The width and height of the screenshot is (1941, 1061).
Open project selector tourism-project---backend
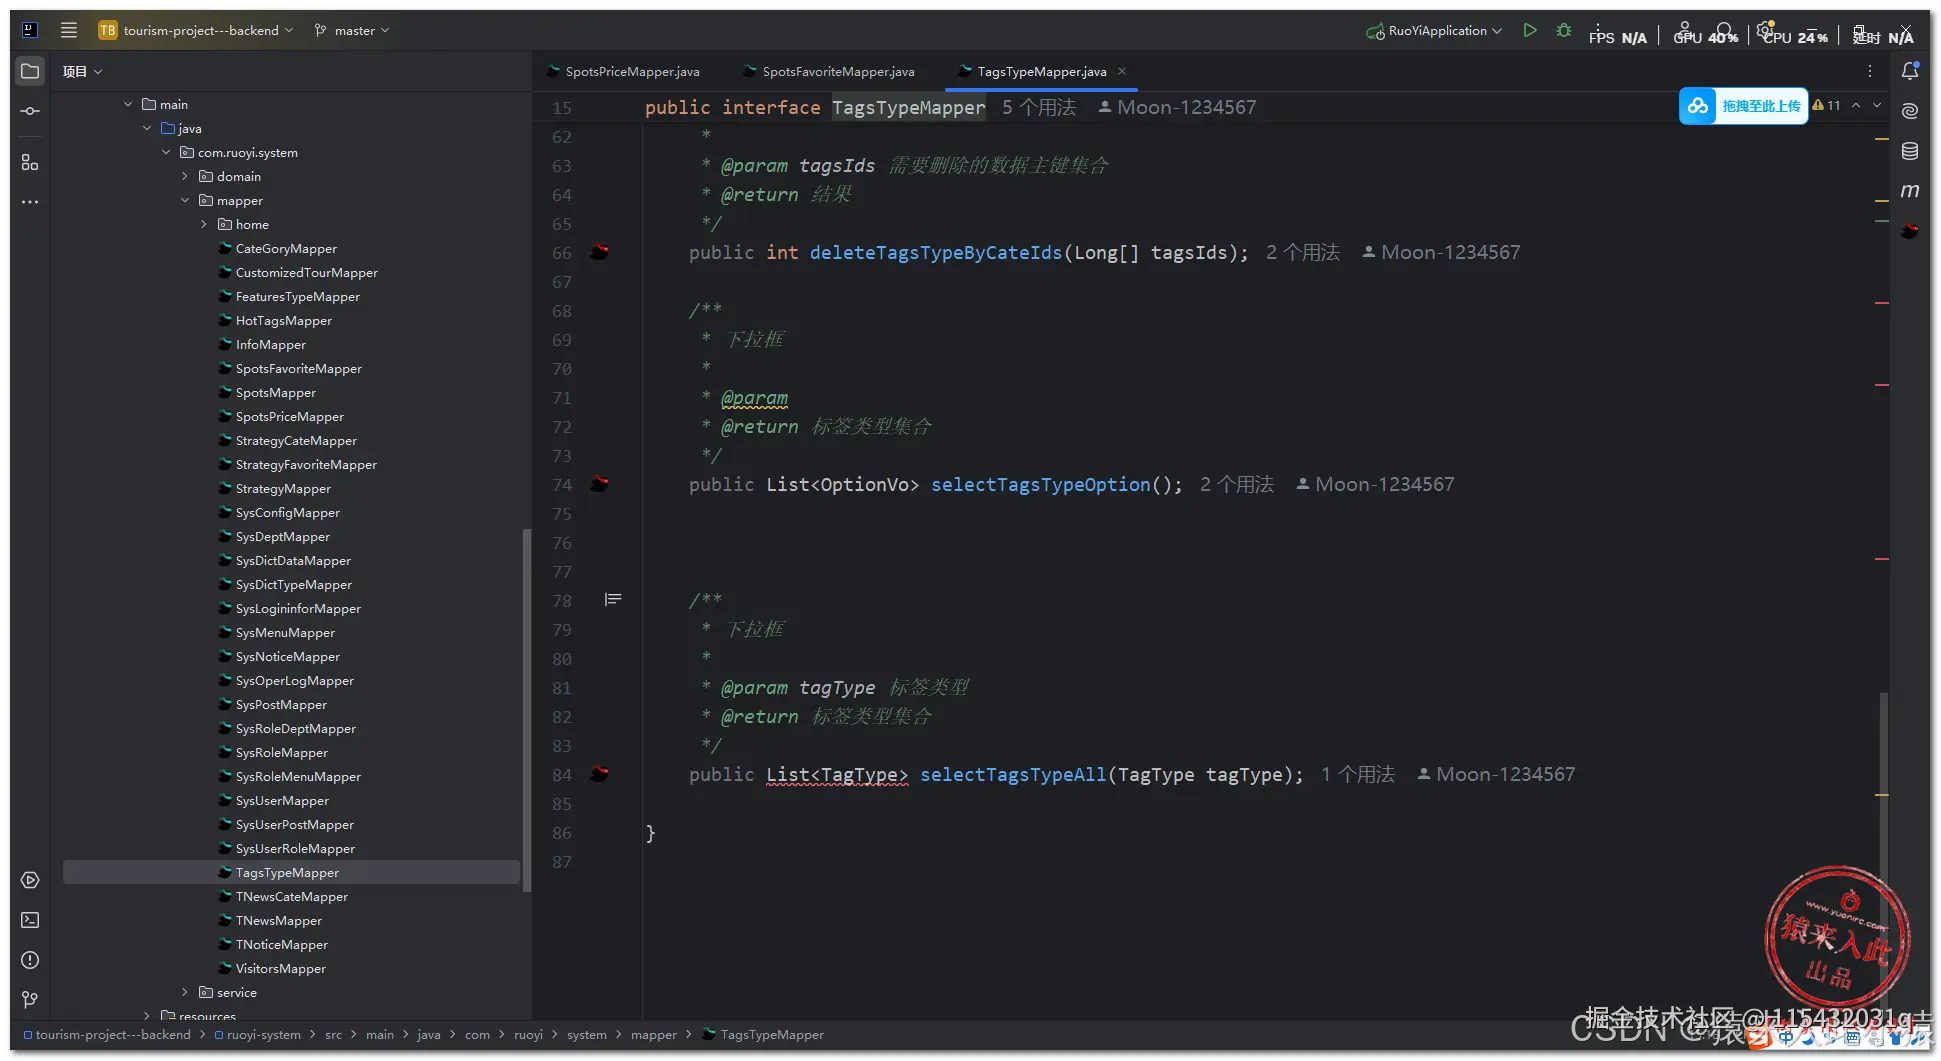tap(196, 30)
